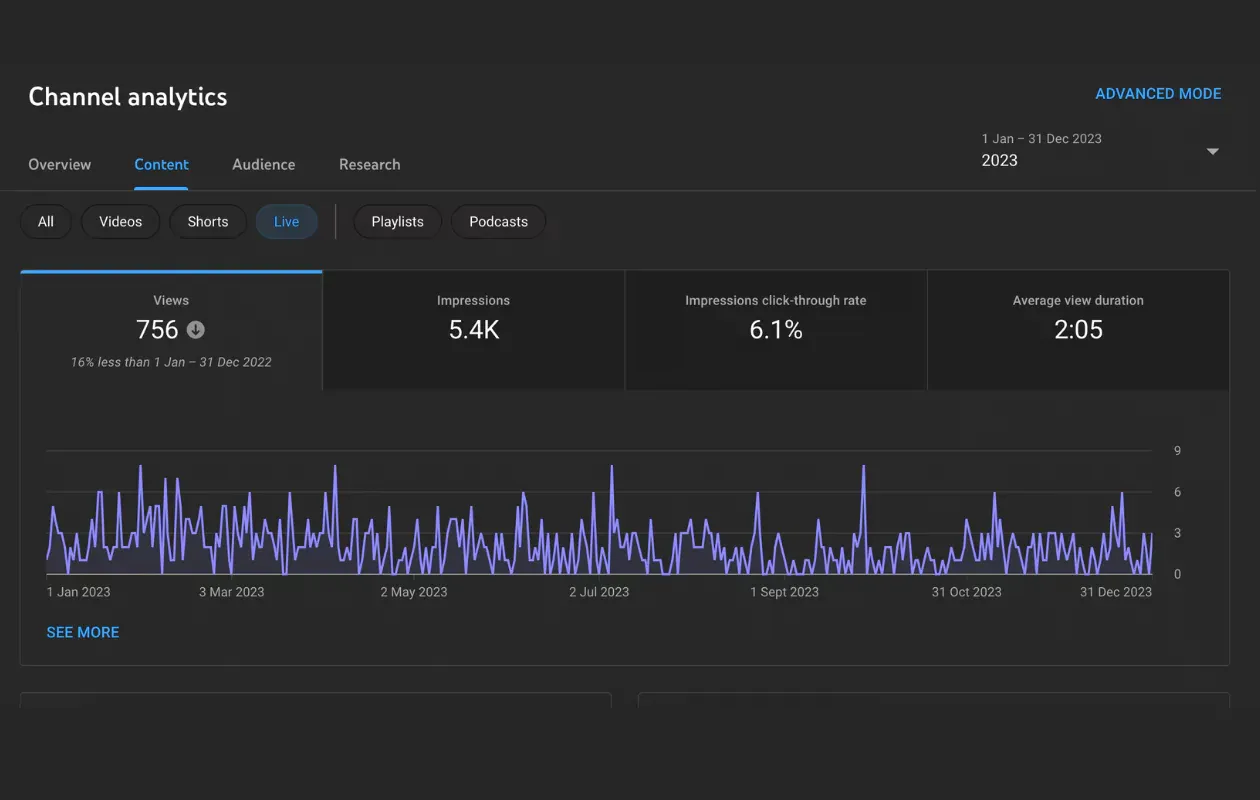Select the Impressions metric card

click(x=474, y=330)
